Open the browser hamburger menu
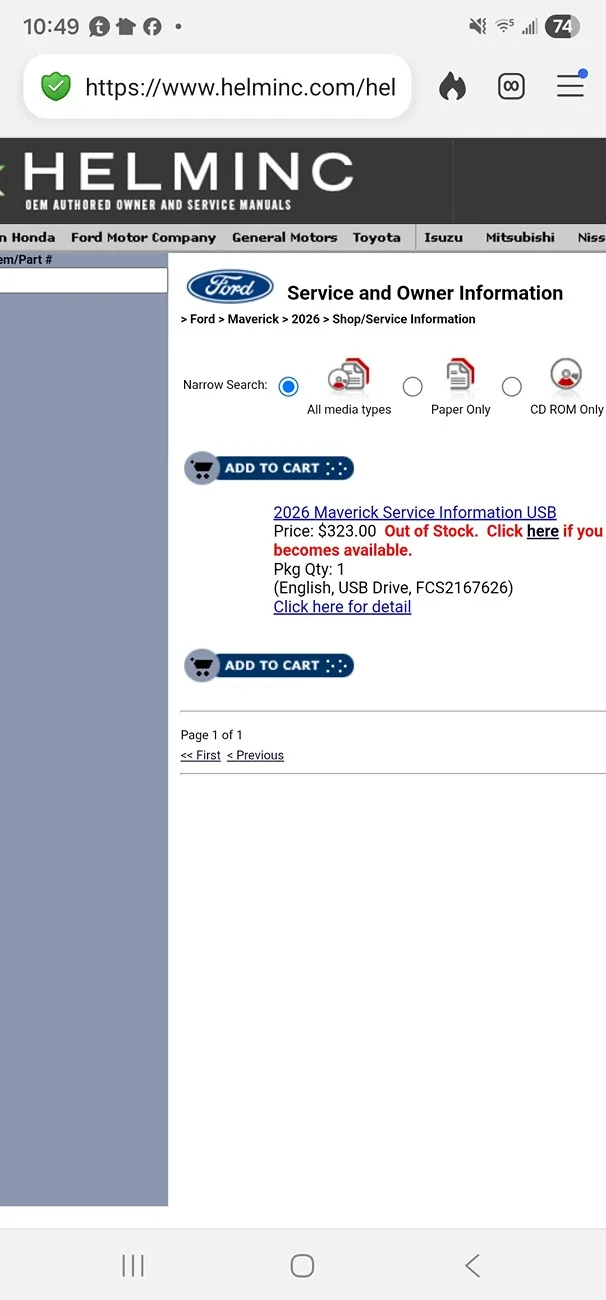The image size is (606, 1300). pos(570,86)
